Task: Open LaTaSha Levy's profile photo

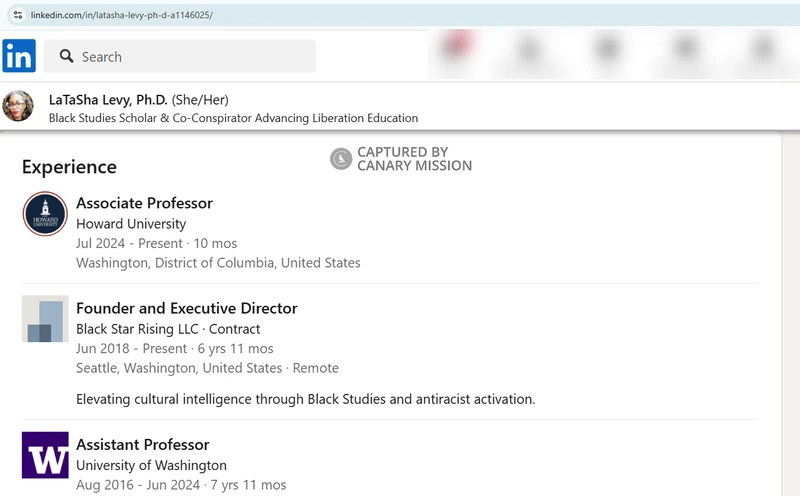Action: (18, 106)
